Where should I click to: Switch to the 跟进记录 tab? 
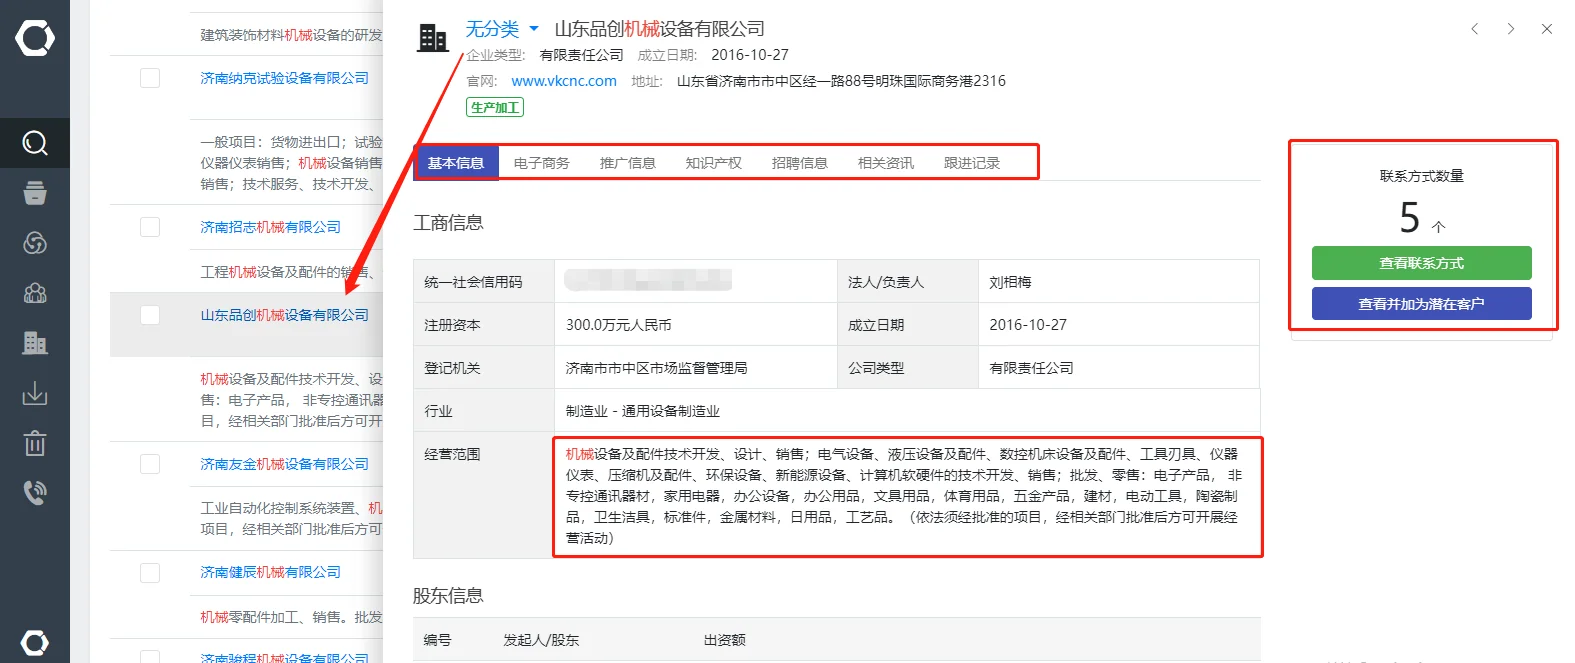pos(972,163)
